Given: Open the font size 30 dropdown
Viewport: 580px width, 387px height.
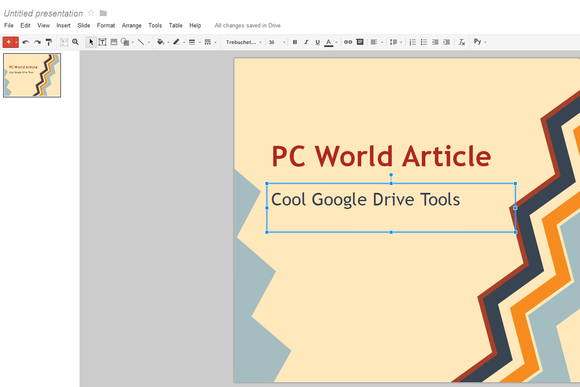Looking at the screenshot, I should pyautogui.click(x=277, y=42).
